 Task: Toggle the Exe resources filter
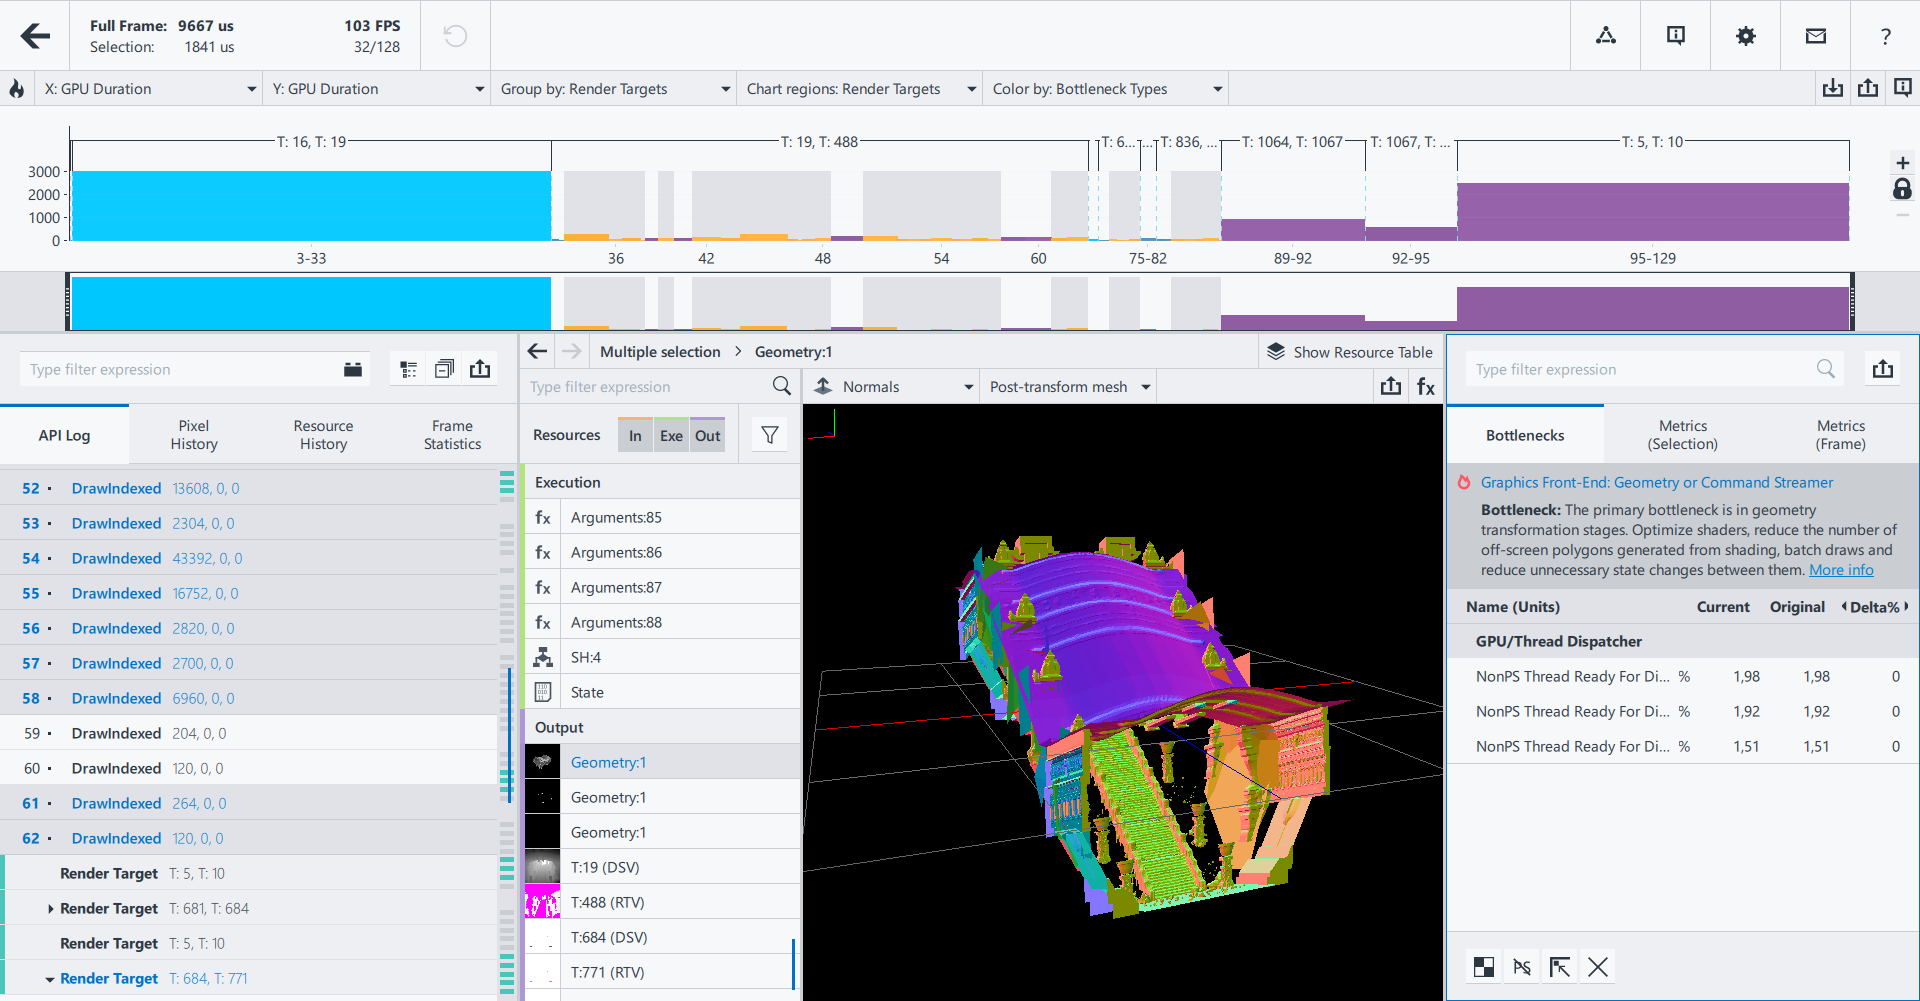click(671, 435)
